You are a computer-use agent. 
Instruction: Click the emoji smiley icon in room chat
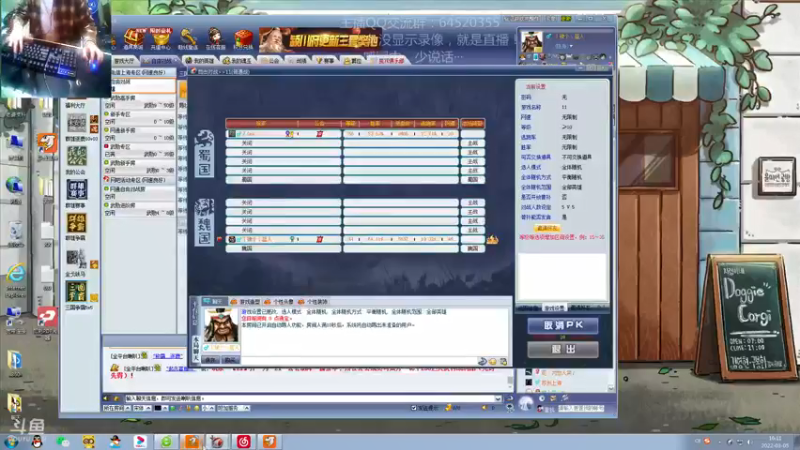pos(493,362)
